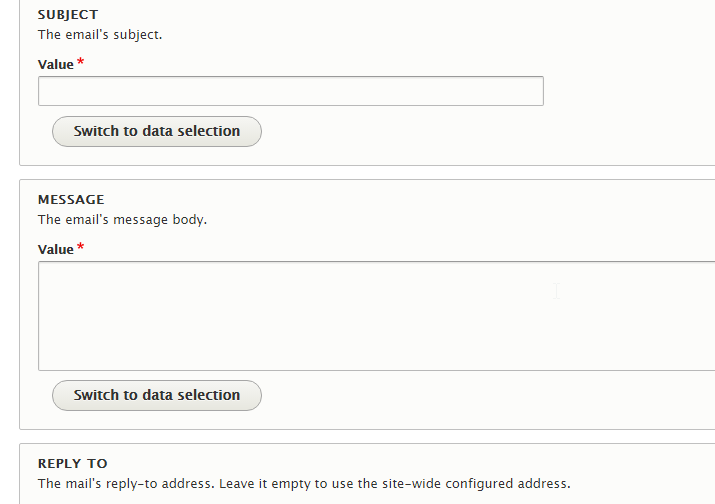Click the Subject Value text field

pyautogui.click(x=290, y=91)
